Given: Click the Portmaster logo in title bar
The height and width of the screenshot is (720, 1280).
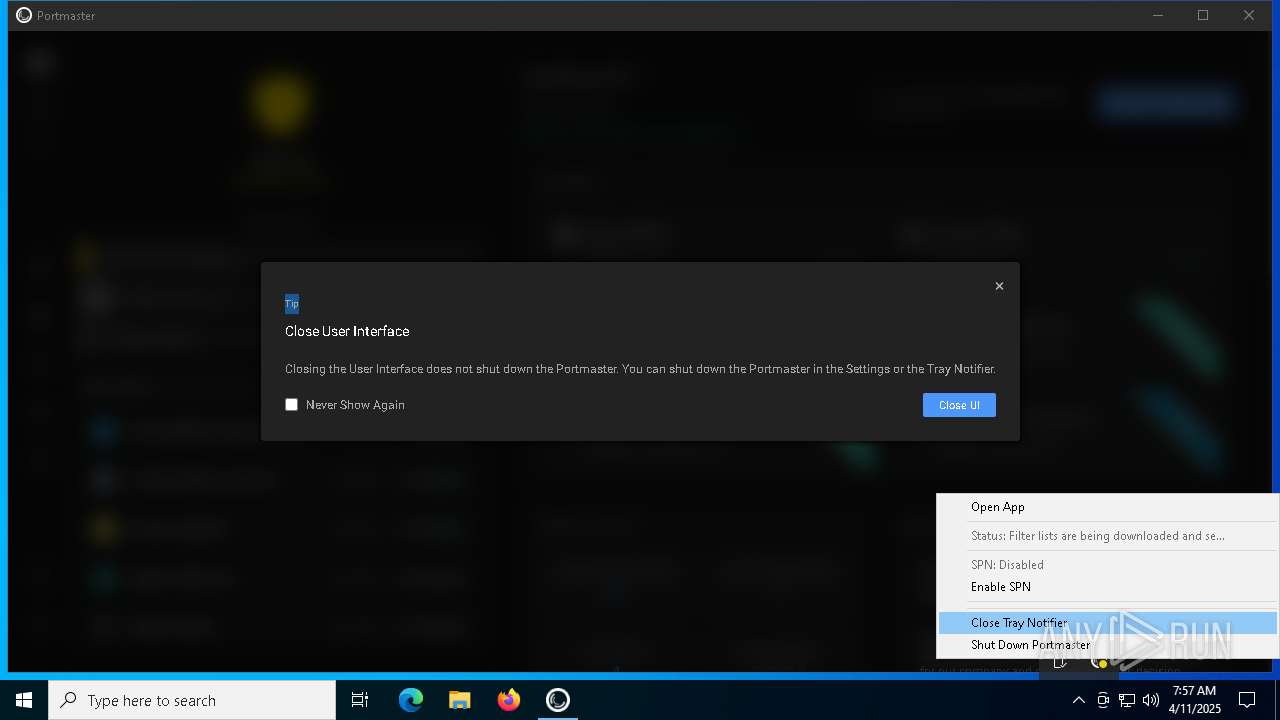Looking at the screenshot, I should pos(24,15).
